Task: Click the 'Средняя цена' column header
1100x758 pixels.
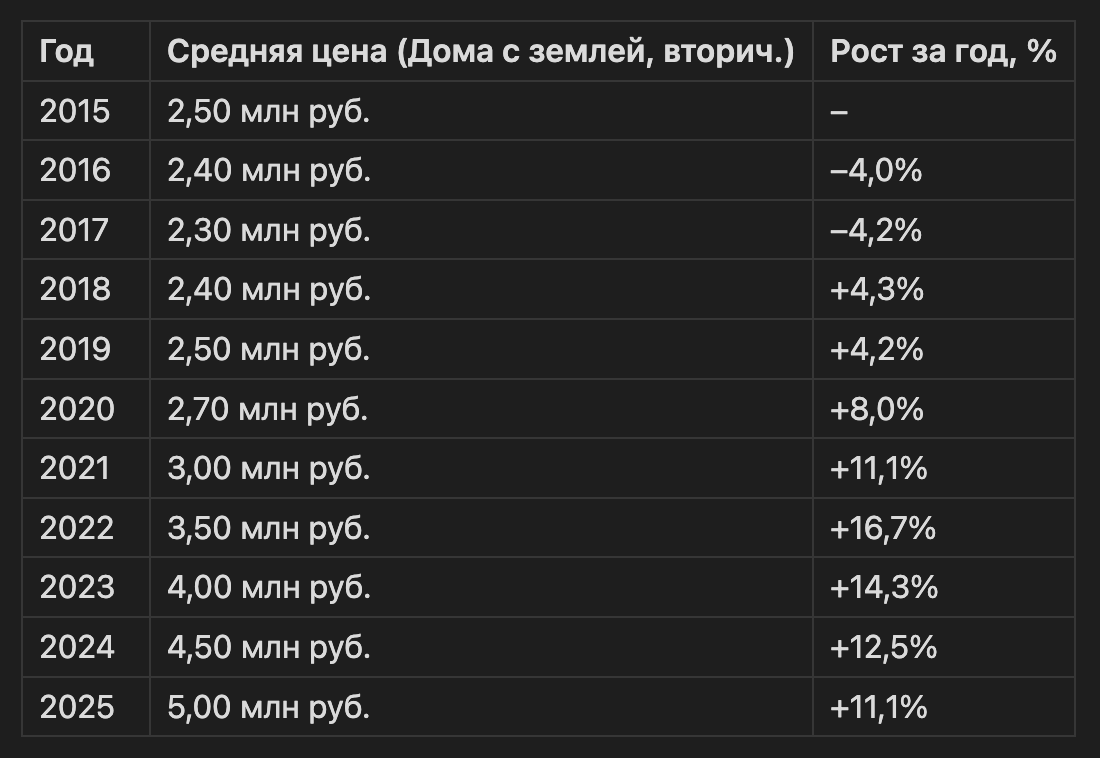Action: tap(480, 51)
